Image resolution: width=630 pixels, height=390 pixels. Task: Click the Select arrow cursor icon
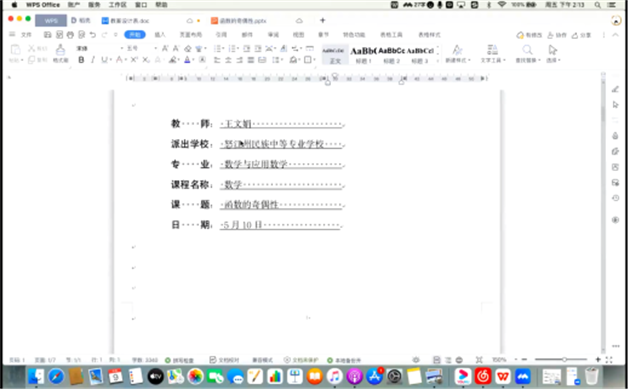pos(553,50)
